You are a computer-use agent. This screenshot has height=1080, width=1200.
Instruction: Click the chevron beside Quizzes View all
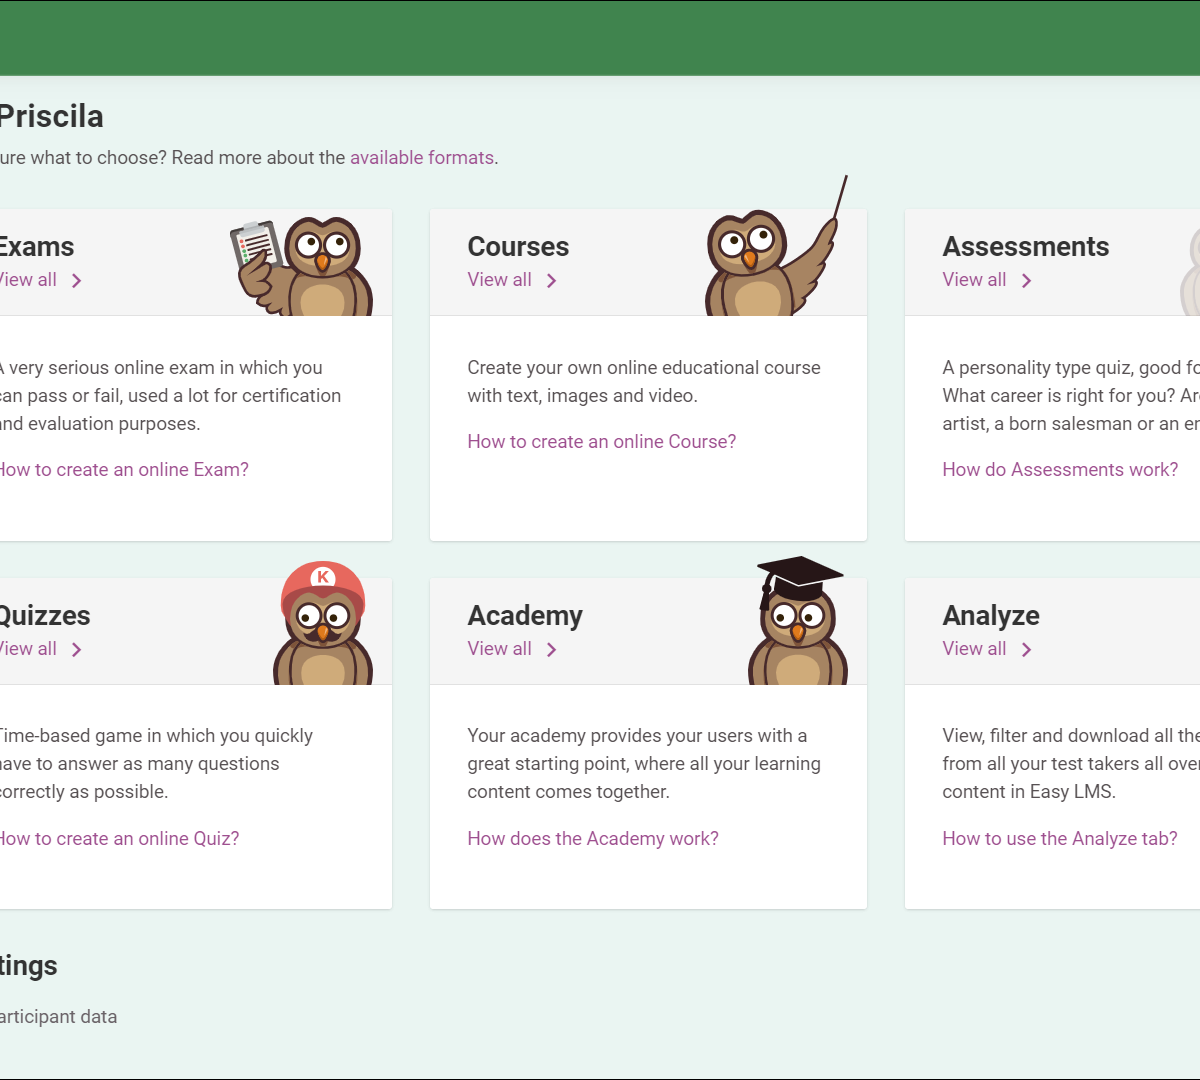click(x=77, y=650)
